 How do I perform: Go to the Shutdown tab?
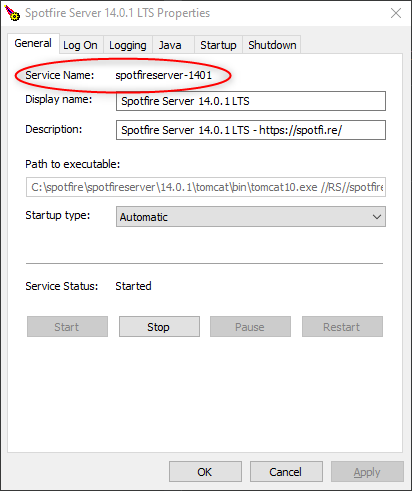(272, 45)
